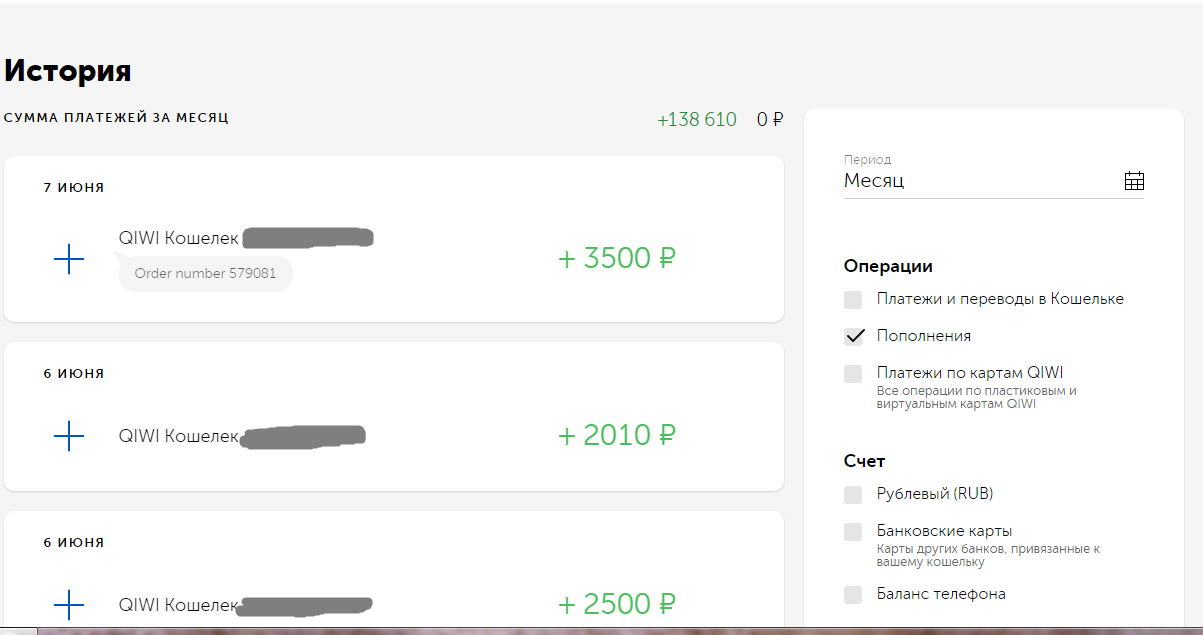Click the +138 610 monthly income total

[697, 120]
